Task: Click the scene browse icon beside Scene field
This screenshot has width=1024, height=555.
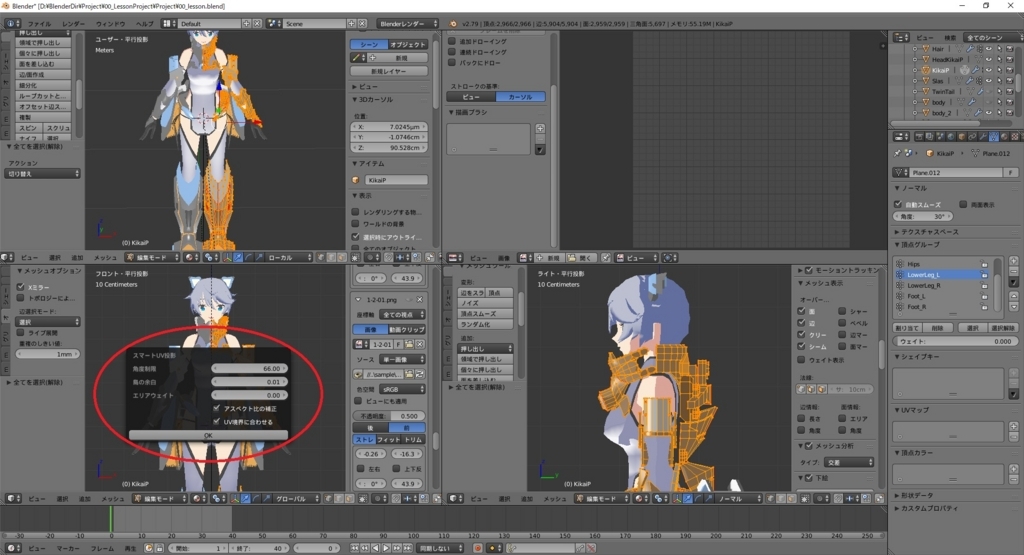Action: pos(274,24)
